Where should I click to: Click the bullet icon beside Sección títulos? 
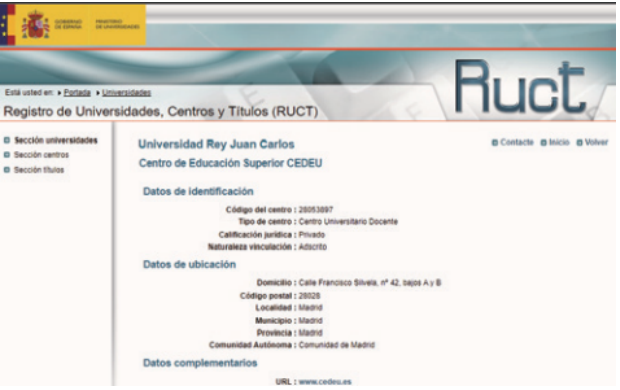(x=7, y=170)
